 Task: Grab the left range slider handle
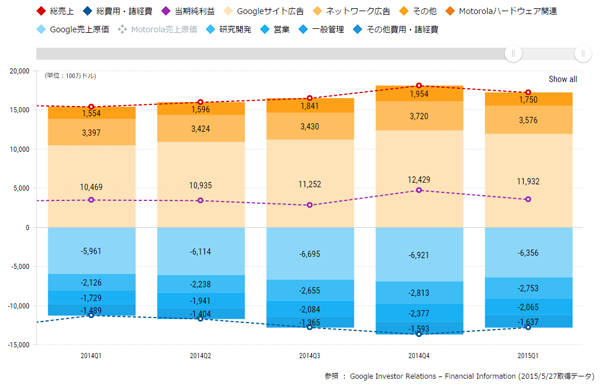(513, 54)
